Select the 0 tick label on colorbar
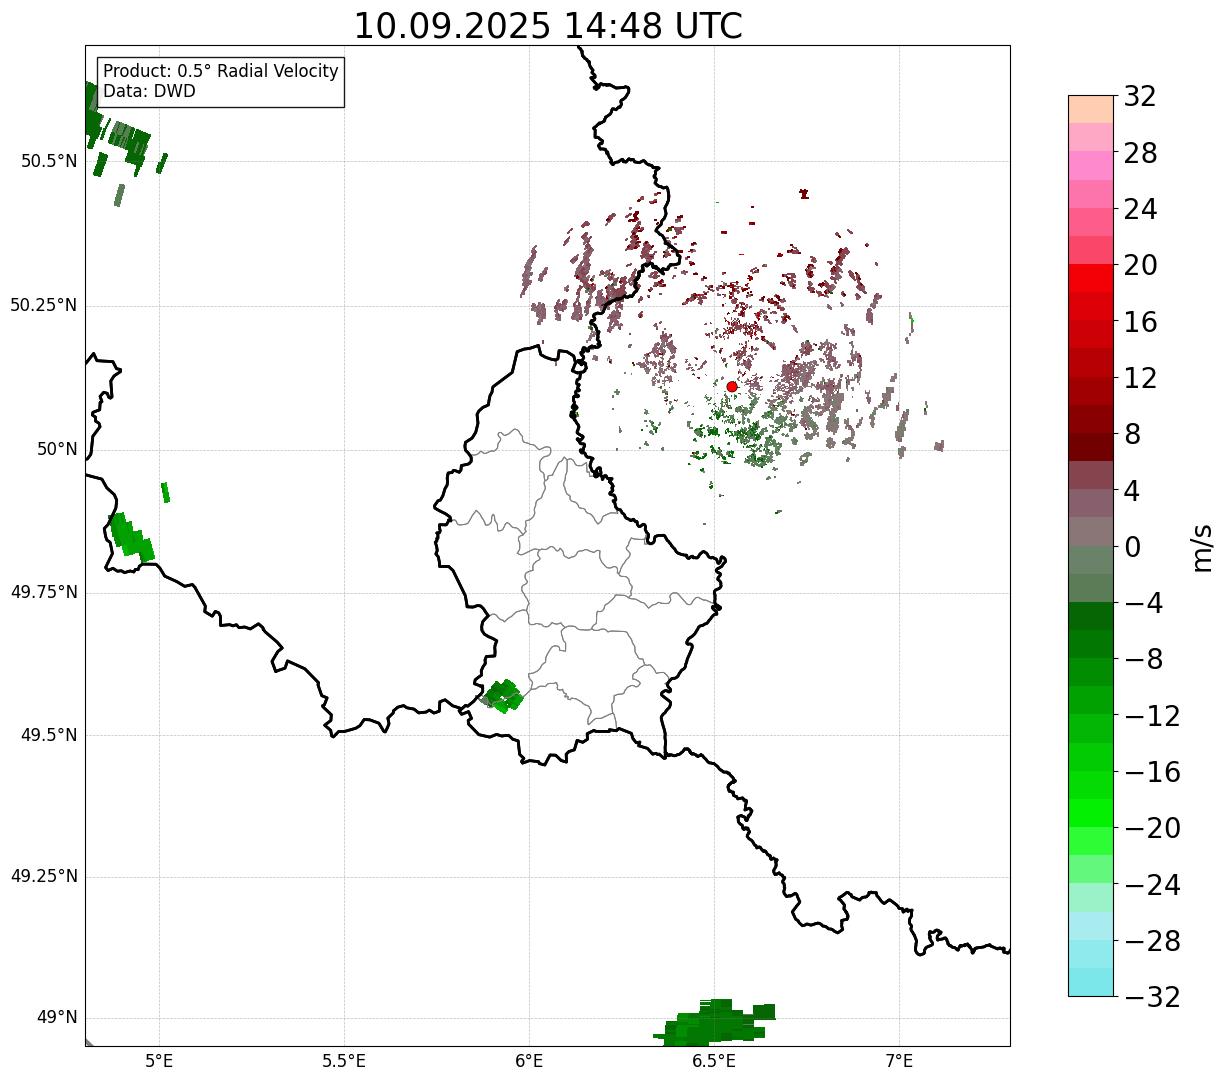This screenshot has height=1081, width=1225. [1132, 547]
